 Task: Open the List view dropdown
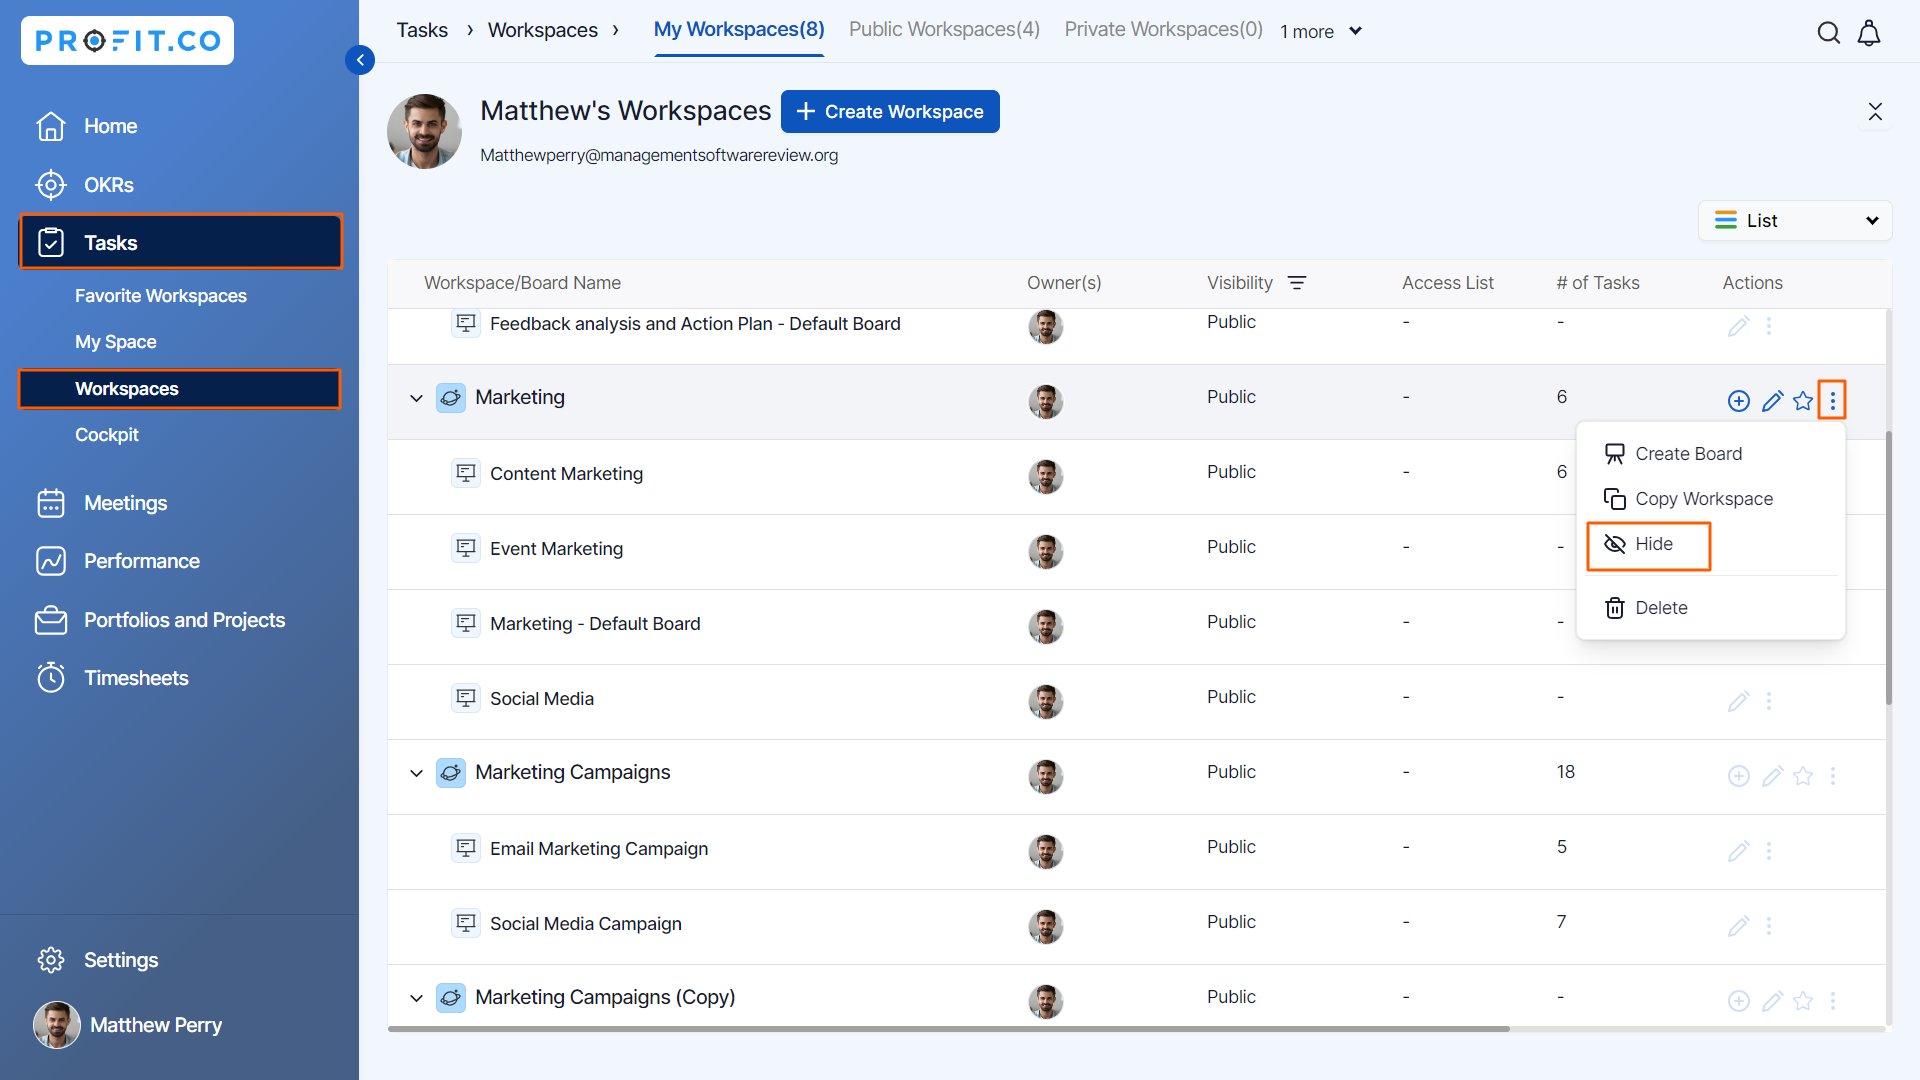click(x=1795, y=221)
